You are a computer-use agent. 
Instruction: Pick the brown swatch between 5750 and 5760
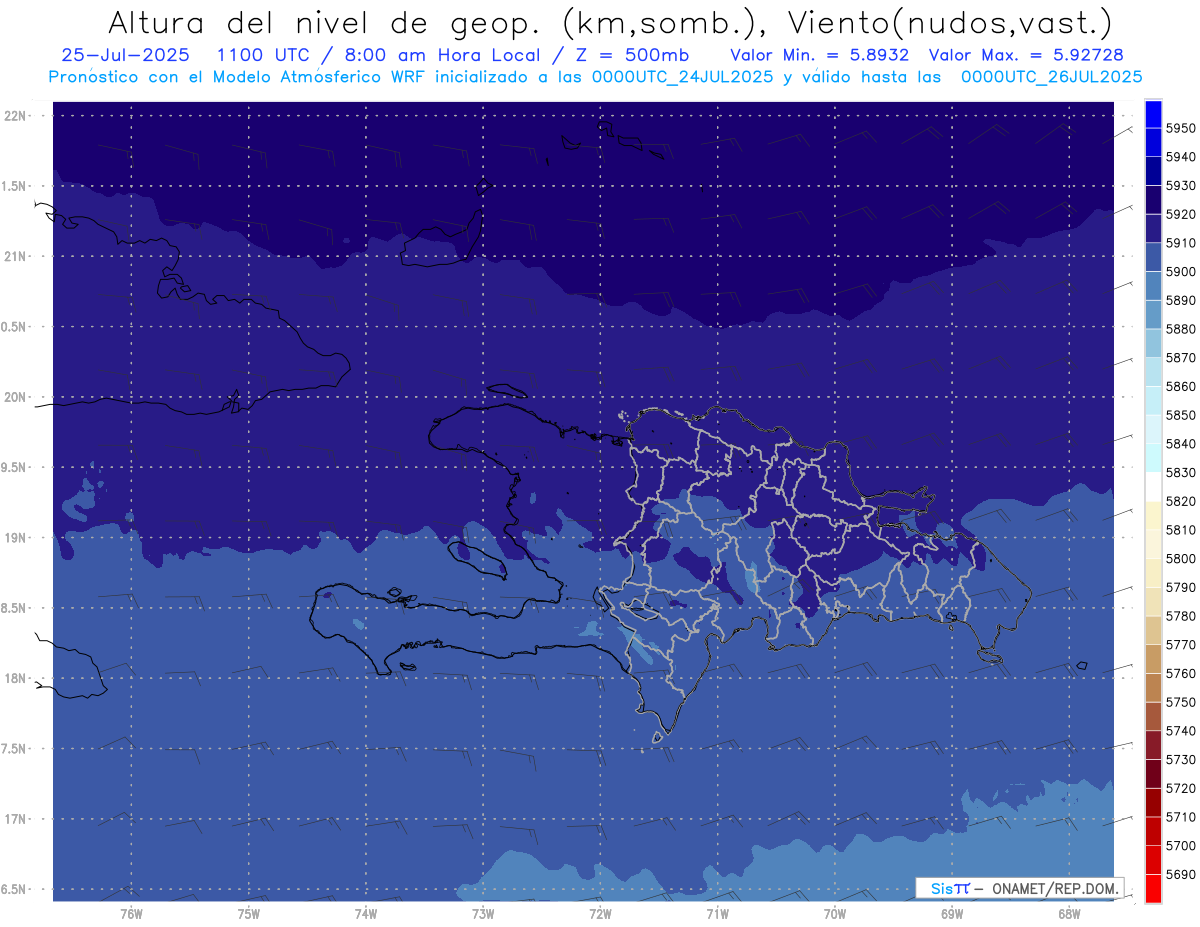1153,688
